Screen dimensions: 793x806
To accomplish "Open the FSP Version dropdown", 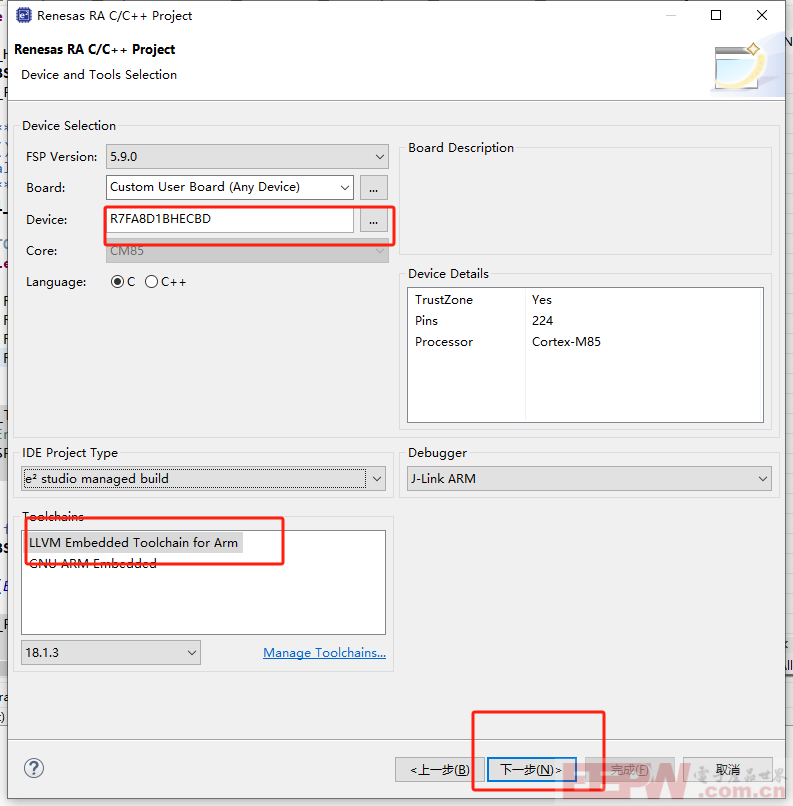I will tap(247, 156).
